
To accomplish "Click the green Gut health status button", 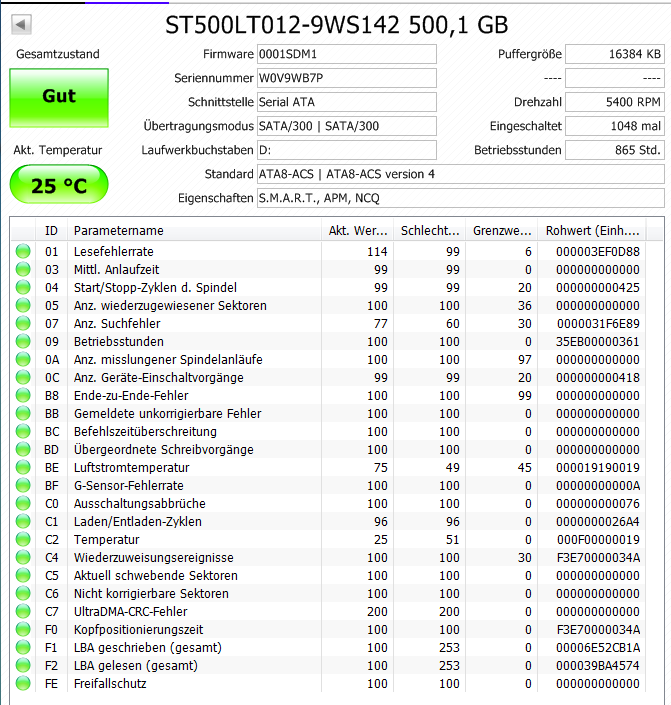I will (59, 98).
